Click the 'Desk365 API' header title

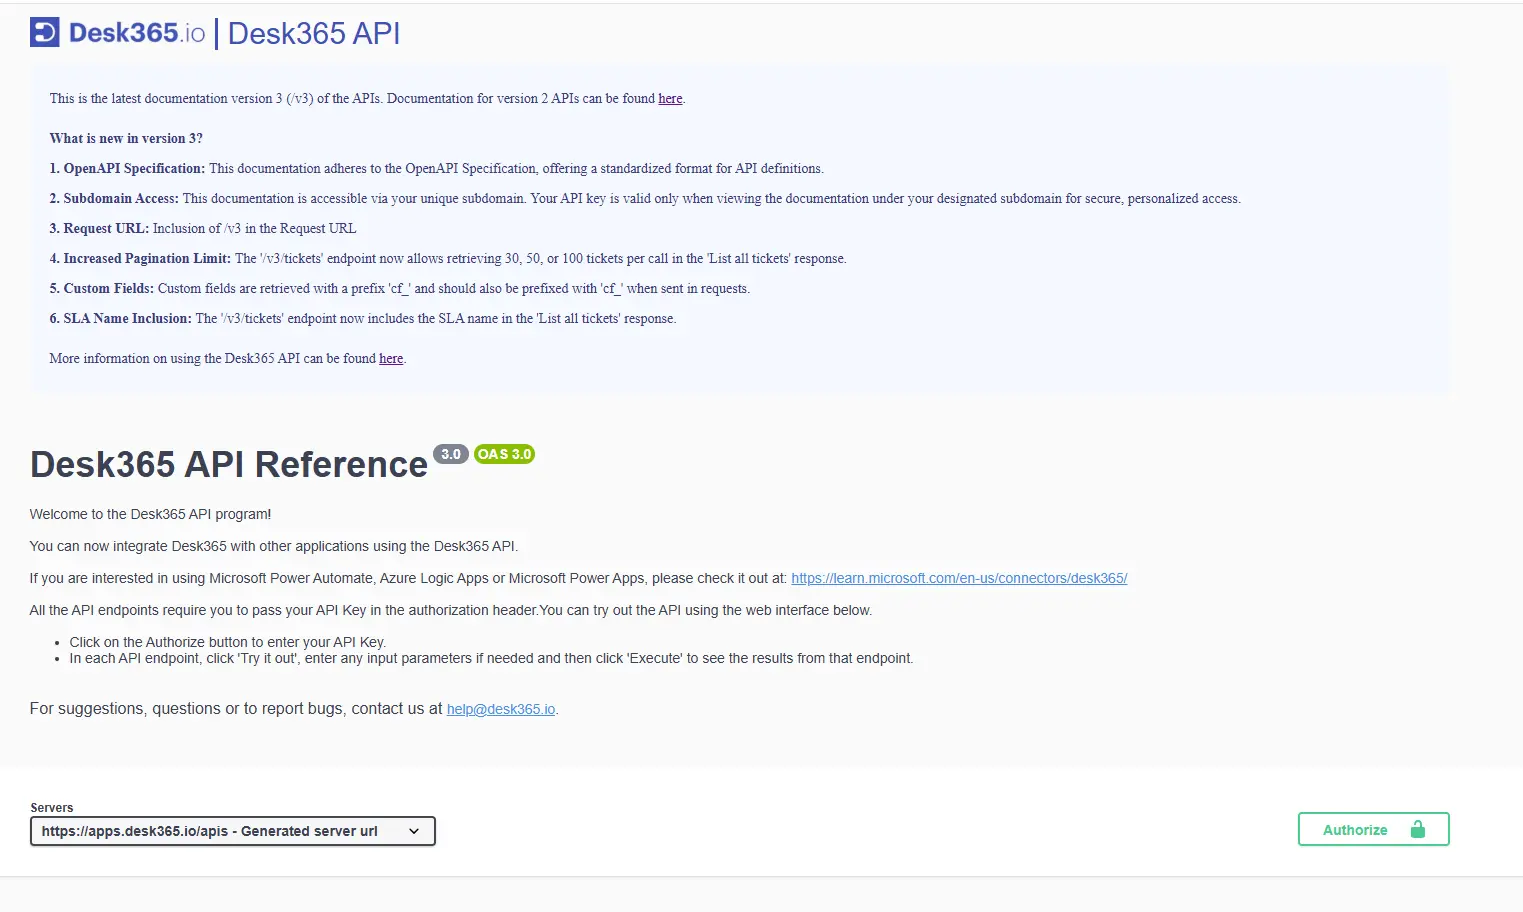tap(314, 33)
